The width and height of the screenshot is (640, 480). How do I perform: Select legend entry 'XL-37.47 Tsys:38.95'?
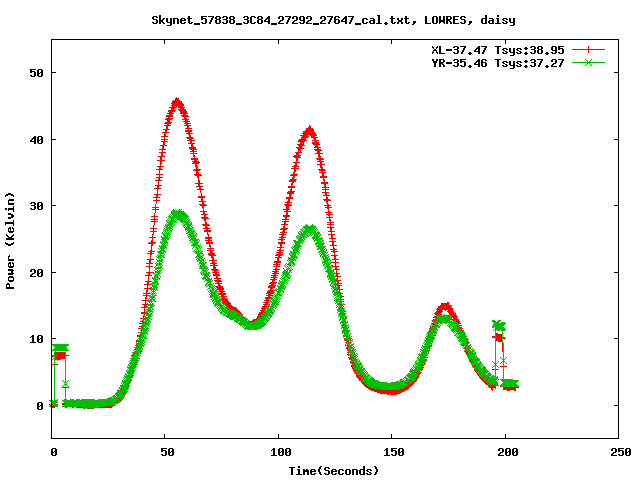click(x=498, y=50)
